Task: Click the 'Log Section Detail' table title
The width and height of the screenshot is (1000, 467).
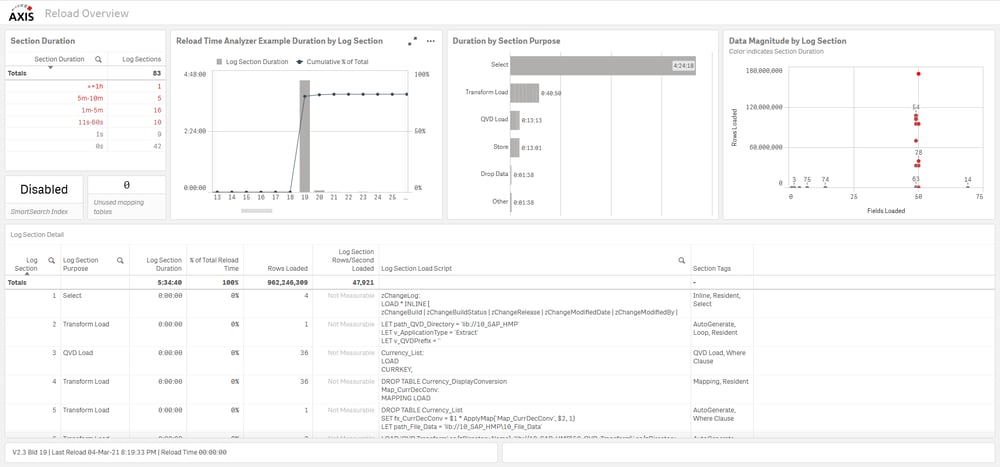Action: click(37, 235)
